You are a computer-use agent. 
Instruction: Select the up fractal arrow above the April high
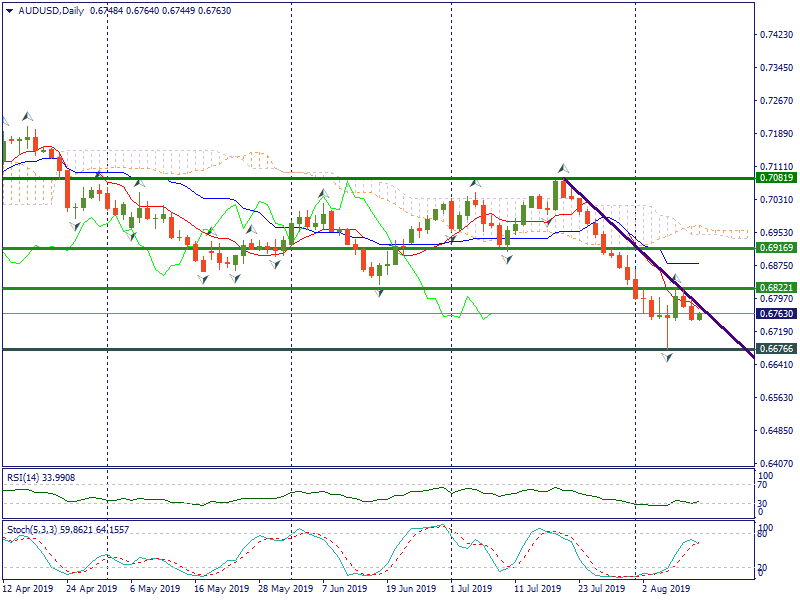click(x=27, y=117)
